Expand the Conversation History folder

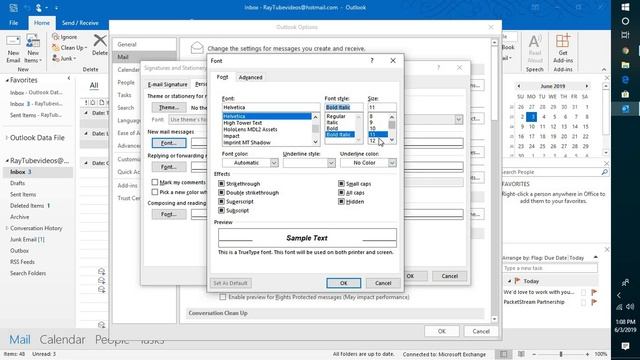pyautogui.click(x=7, y=228)
